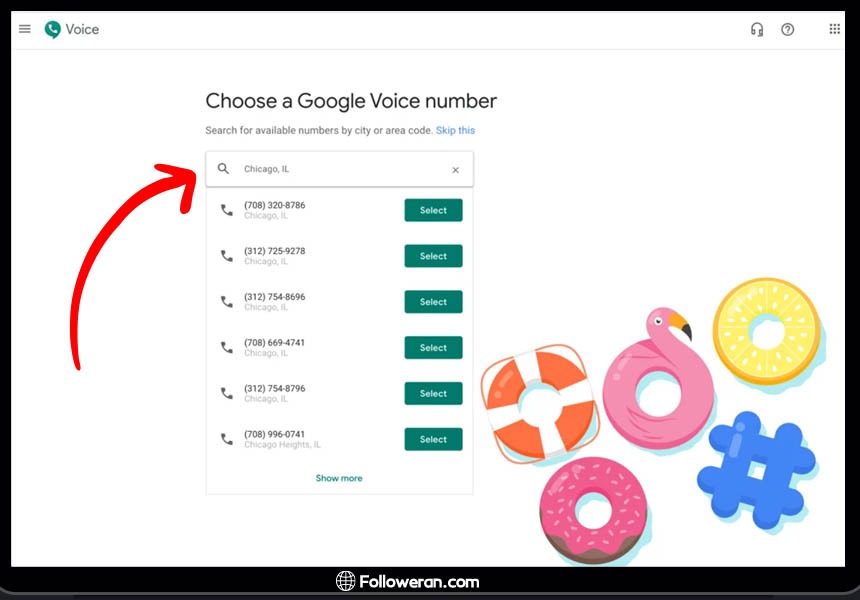Click the (312) 725-9278 number entry

[x=275, y=256]
